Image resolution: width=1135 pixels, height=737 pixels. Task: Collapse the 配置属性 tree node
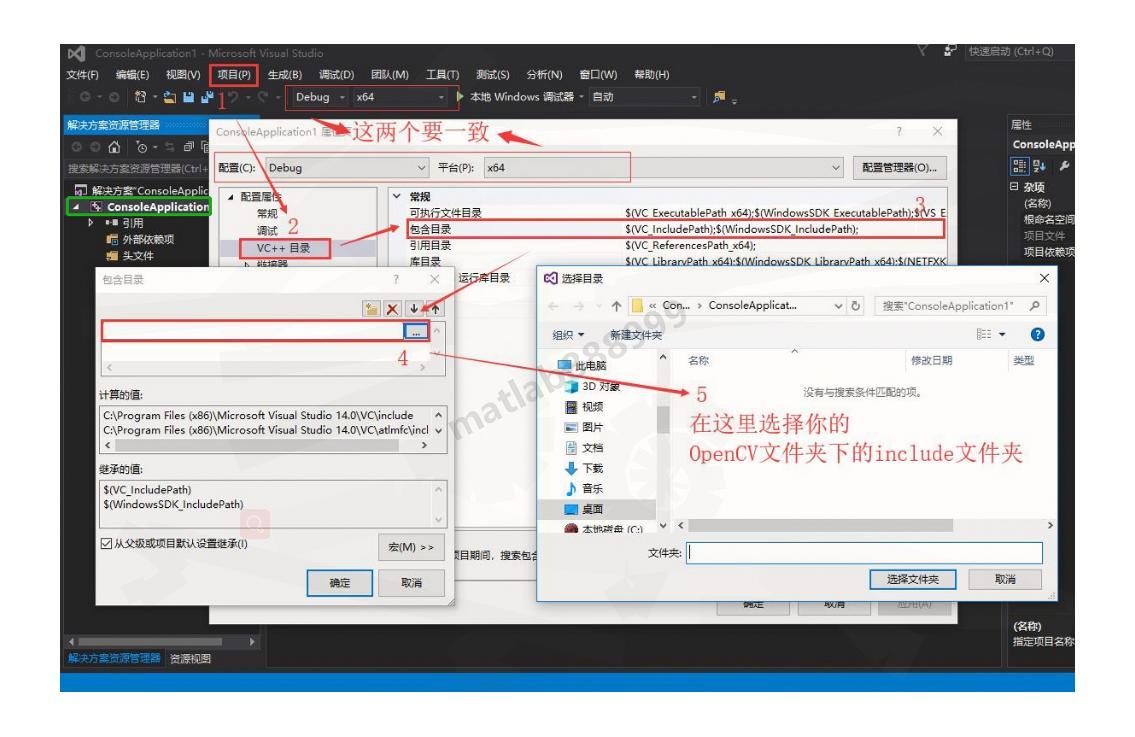point(231,197)
